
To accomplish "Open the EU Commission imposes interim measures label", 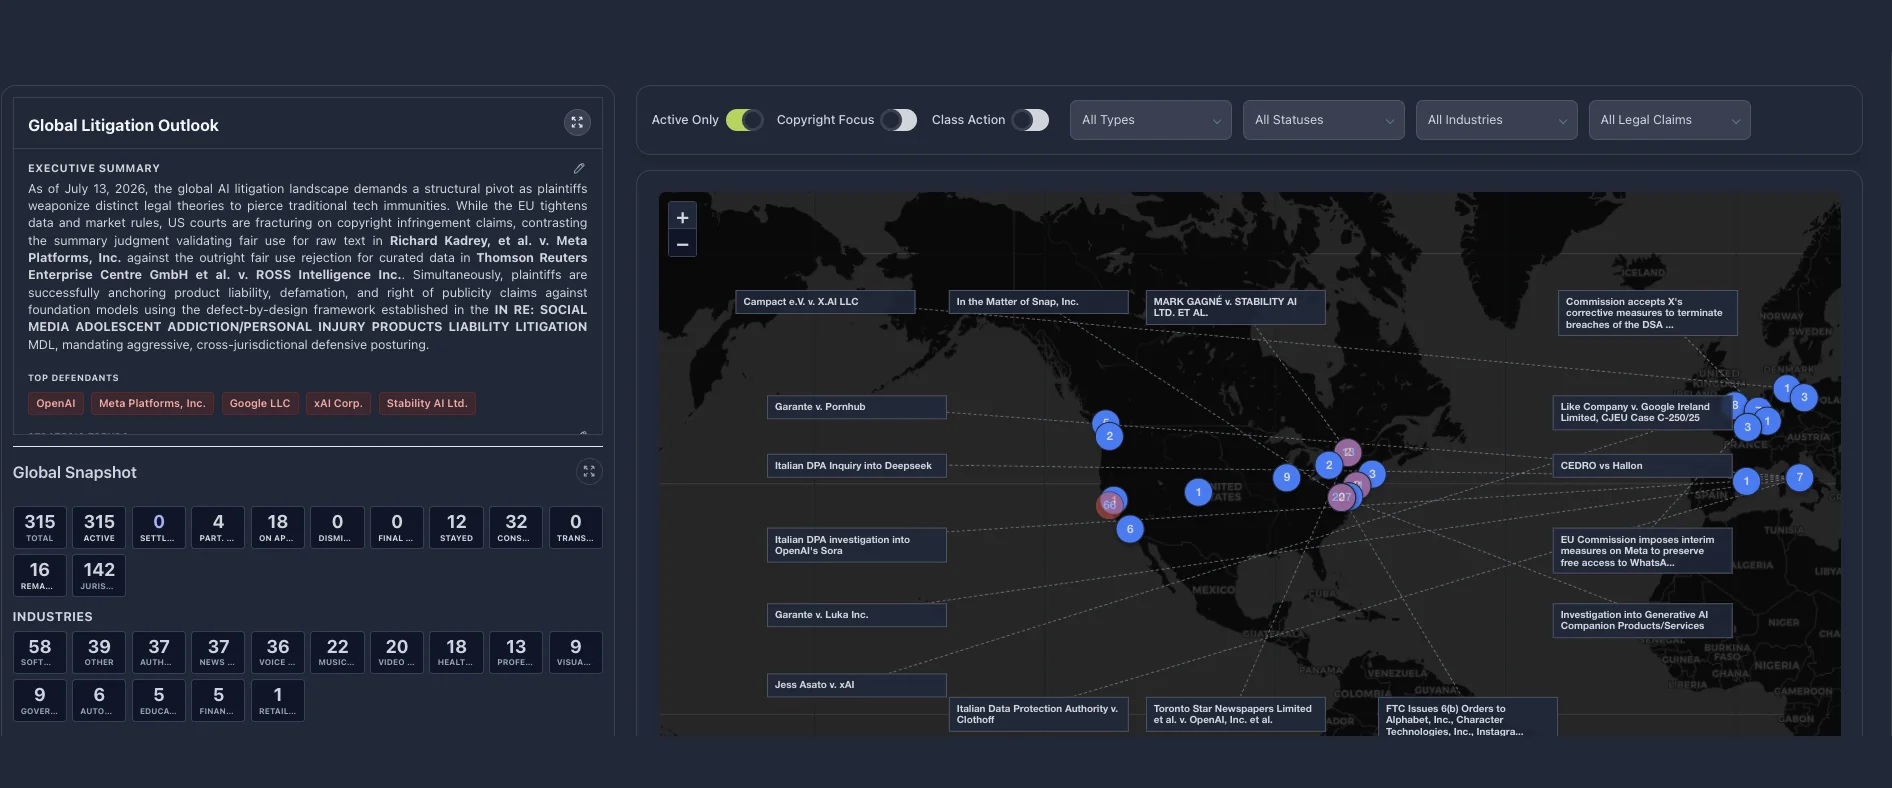I will 1642,551.
